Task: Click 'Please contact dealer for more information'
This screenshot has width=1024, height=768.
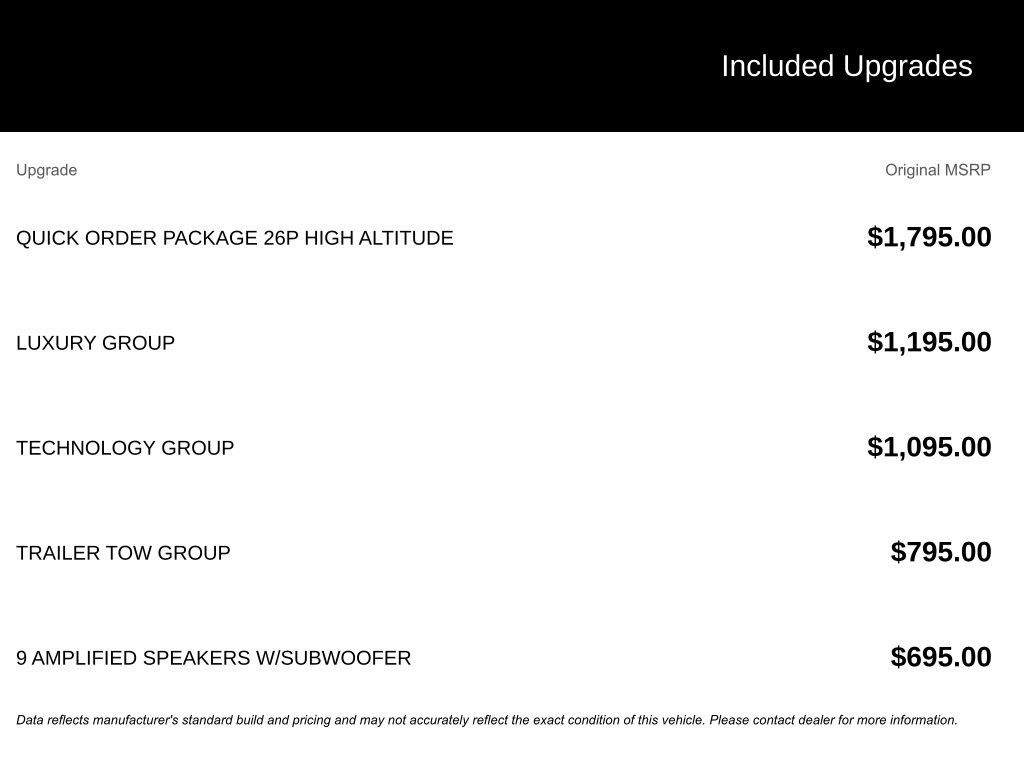Action: [x=833, y=720]
